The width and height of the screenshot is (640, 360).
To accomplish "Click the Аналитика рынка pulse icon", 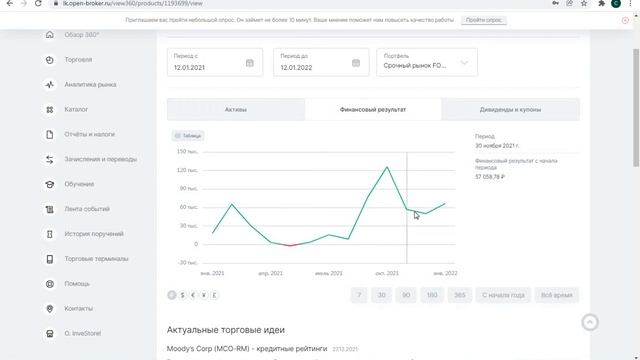I will [49, 84].
